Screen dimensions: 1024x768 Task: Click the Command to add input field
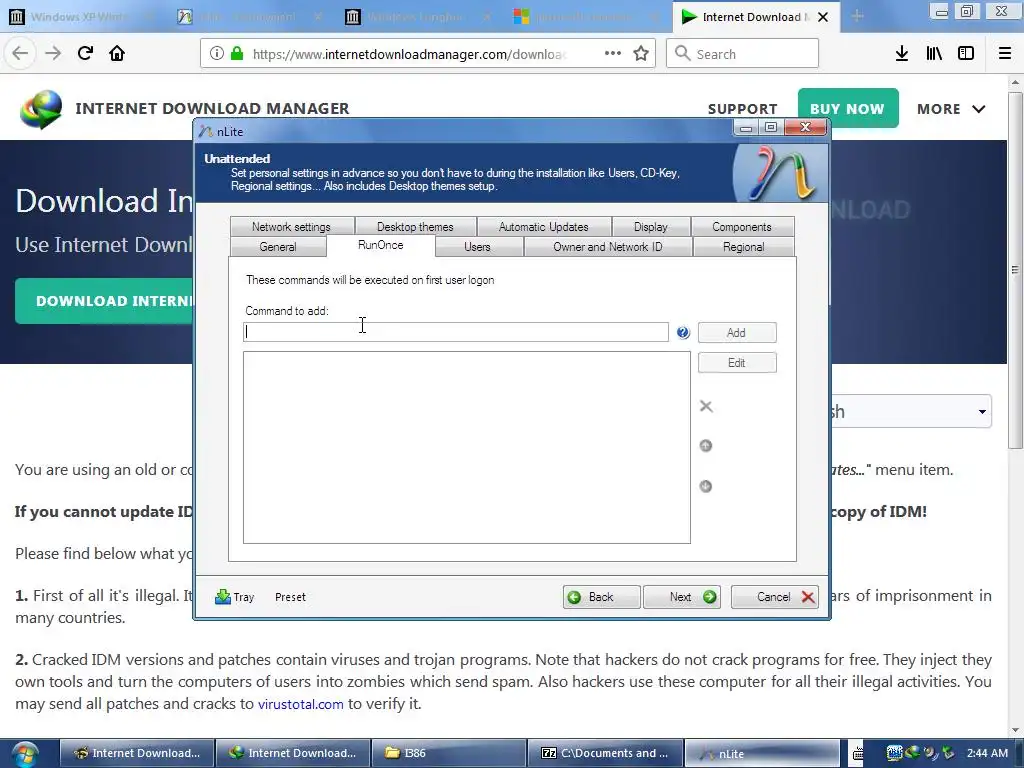tap(456, 332)
